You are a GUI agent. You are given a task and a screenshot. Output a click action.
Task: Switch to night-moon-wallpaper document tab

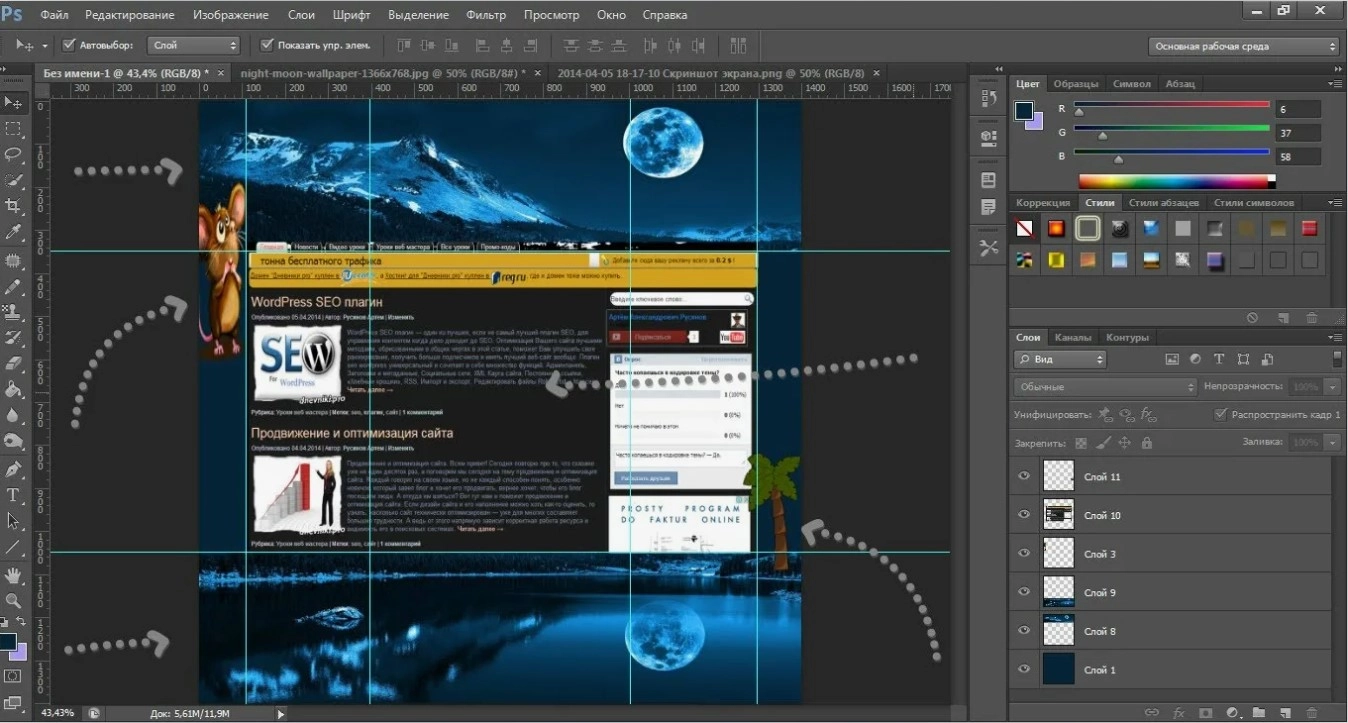pyautogui.click(x=383, y=73)
